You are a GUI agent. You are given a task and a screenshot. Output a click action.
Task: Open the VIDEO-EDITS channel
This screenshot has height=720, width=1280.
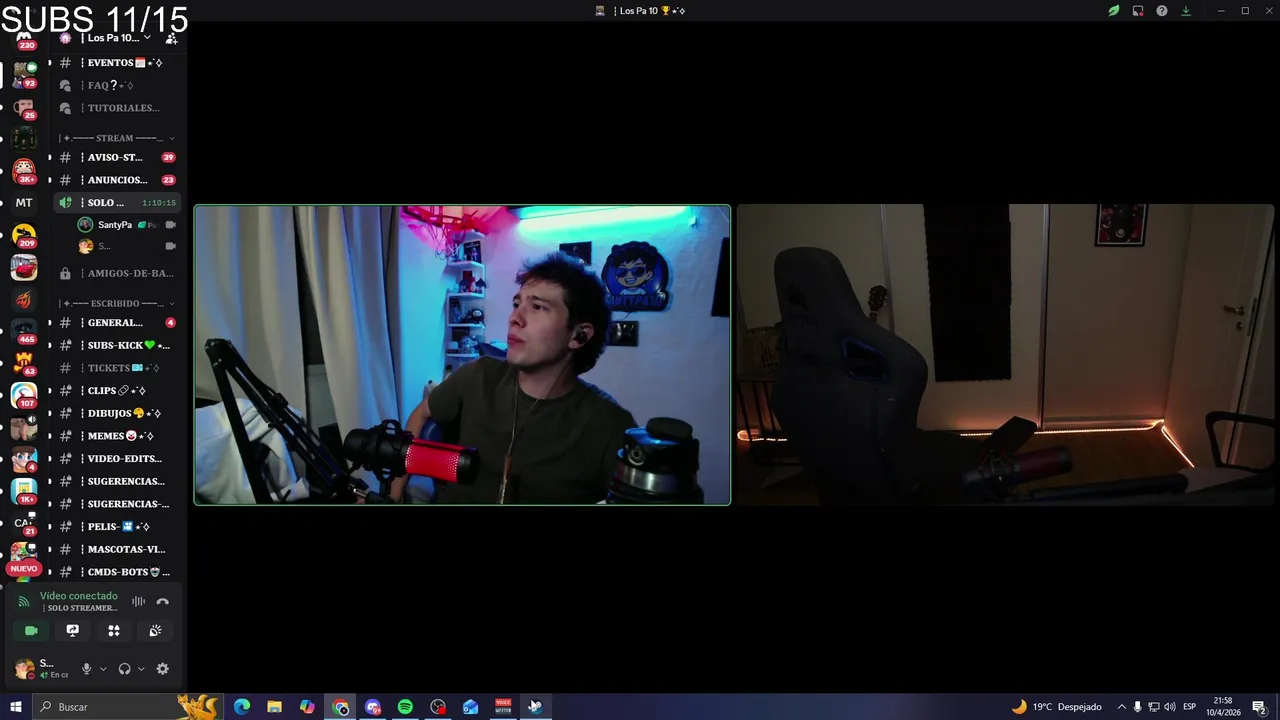click(117, 458)
